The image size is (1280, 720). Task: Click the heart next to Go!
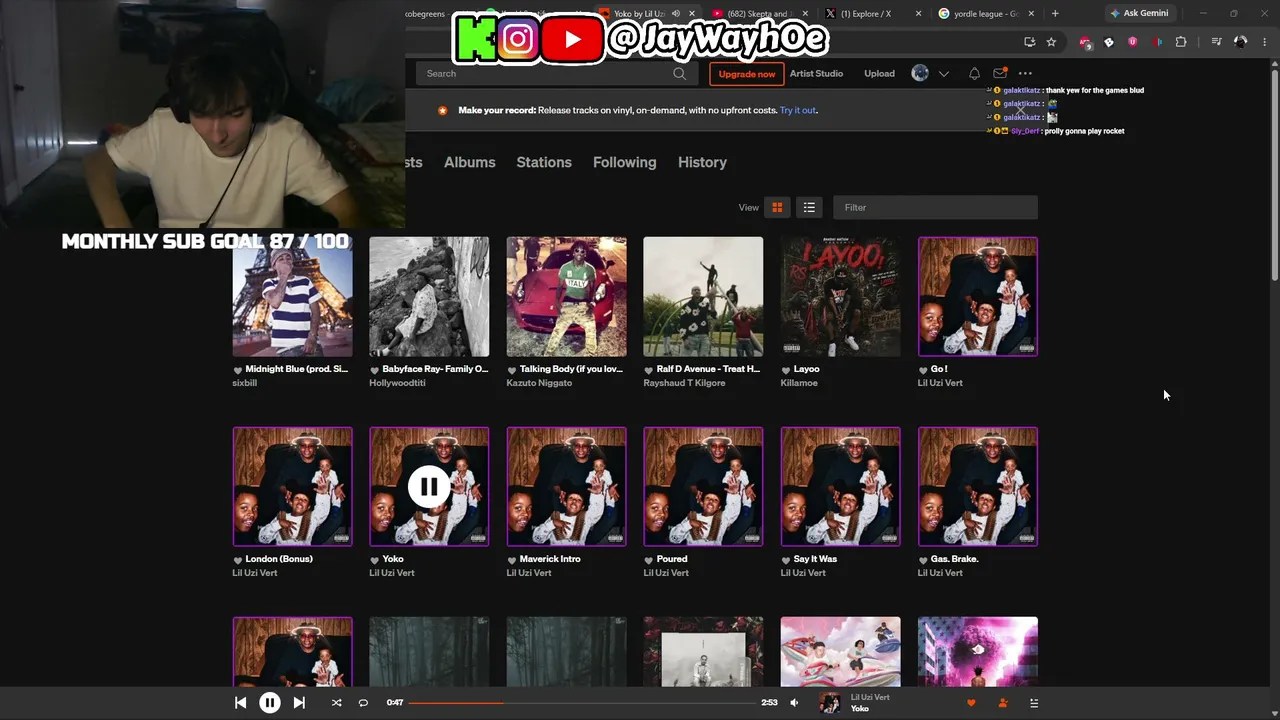(x=923, y=370)
